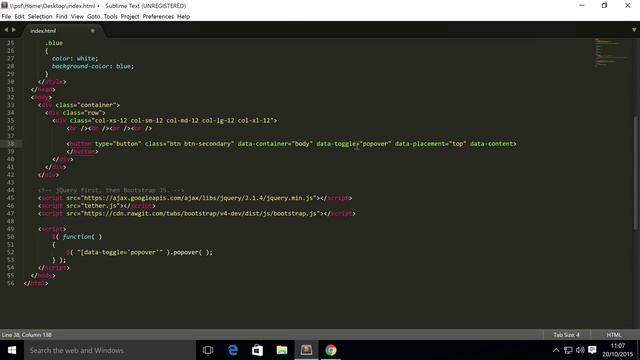Click the bootstrap.js rawgit script URL

click(201, 213)
